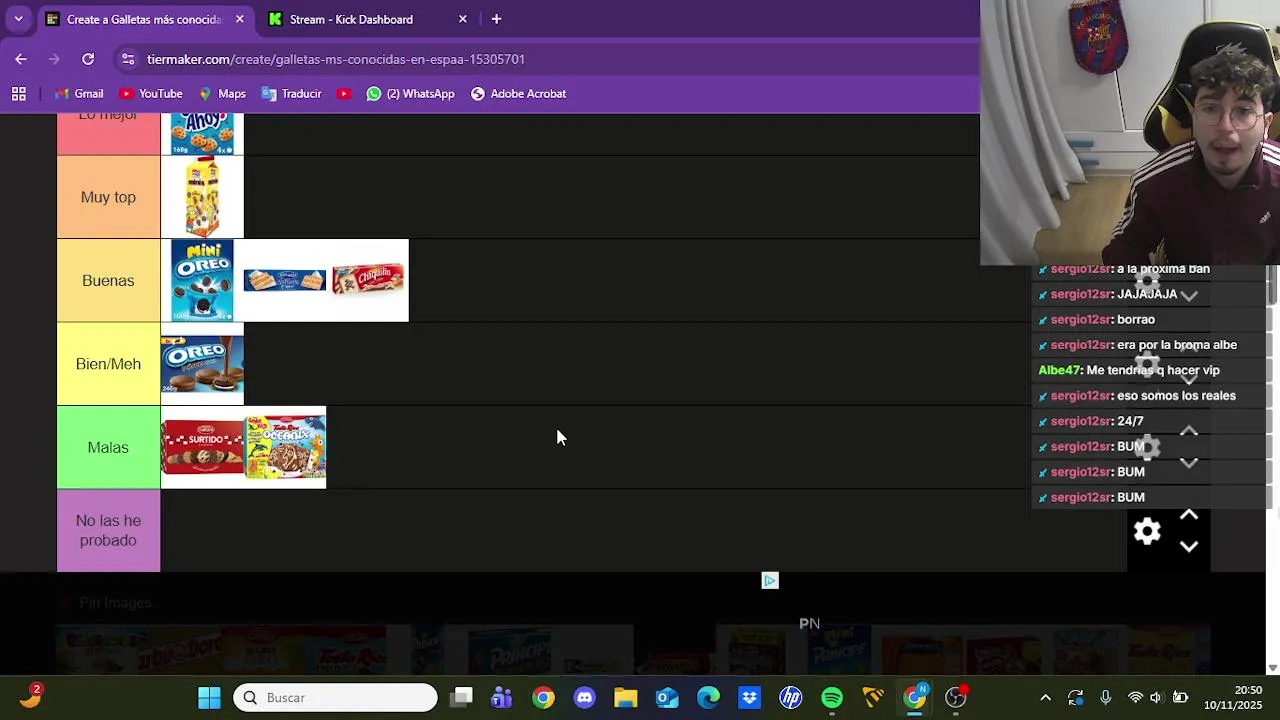Click the blue ad choices icon
Image resolution: width=1280 pixels, height=720 pixels.
point(770,580)
